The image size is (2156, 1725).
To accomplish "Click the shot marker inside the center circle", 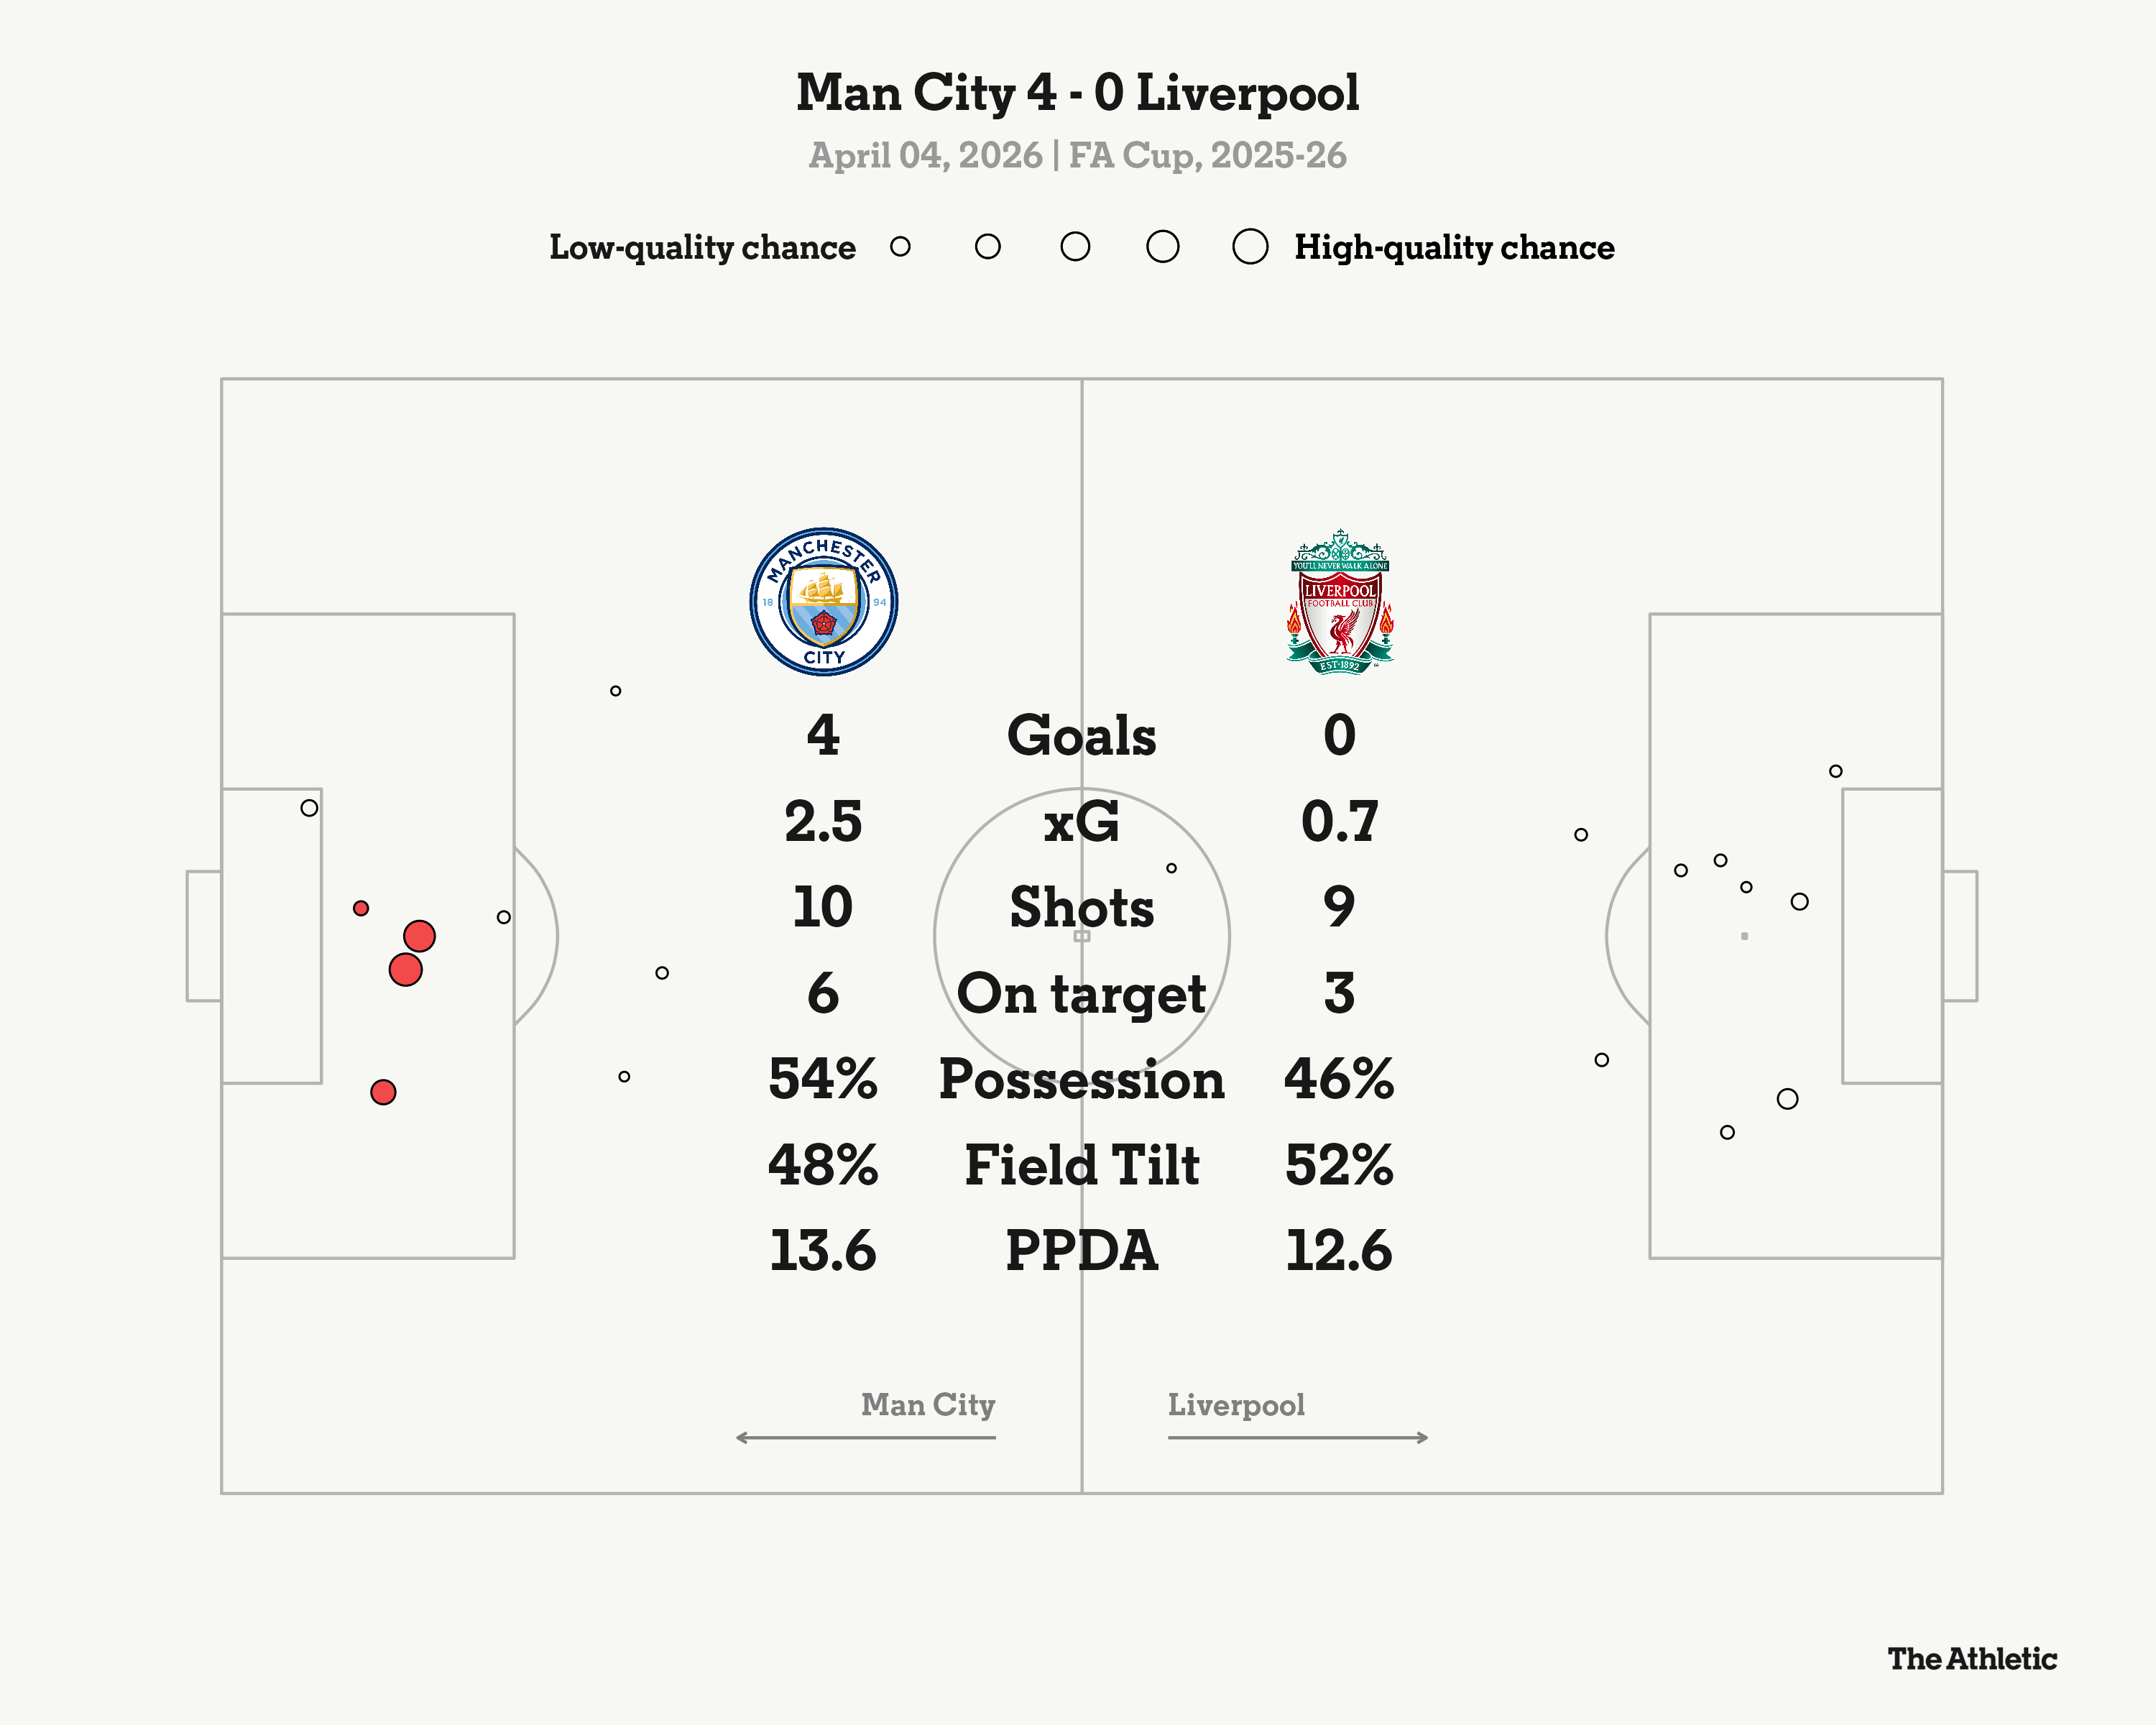I will [1171, 868].
